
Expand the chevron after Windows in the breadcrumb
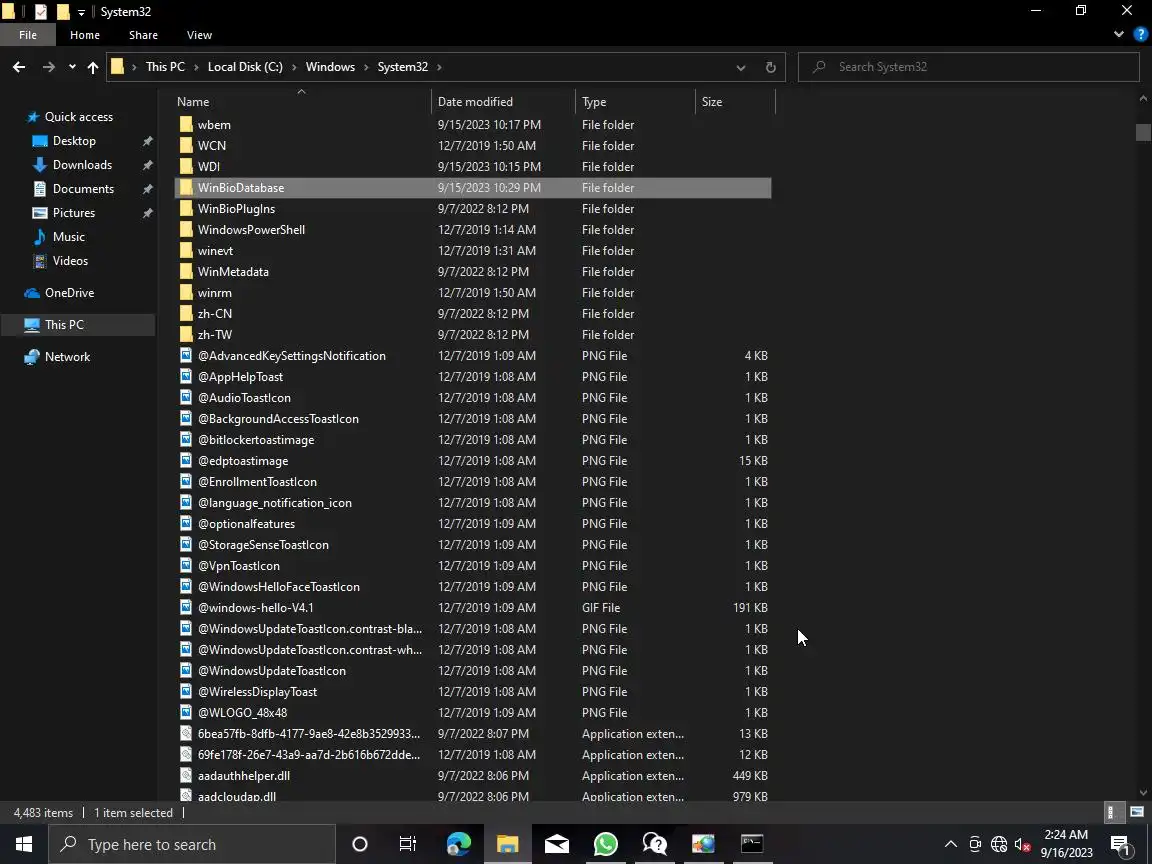click(367, 67)
